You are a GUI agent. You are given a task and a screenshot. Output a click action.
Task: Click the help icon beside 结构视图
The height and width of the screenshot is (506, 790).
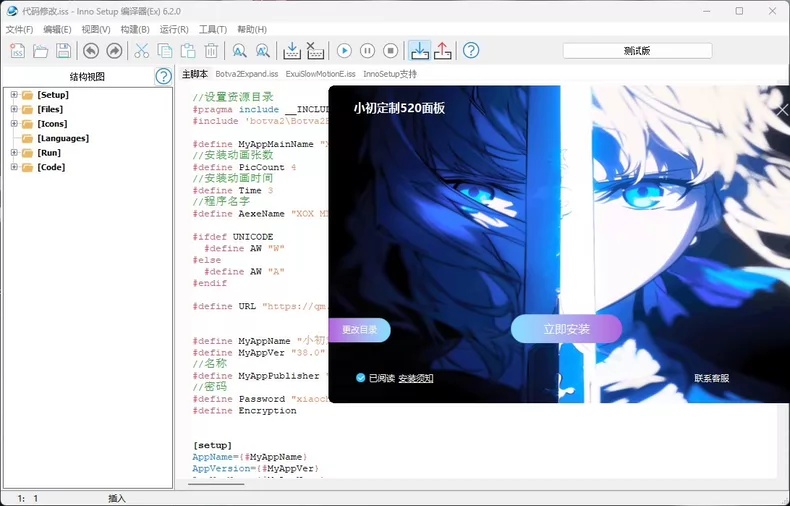pos(163,77)
